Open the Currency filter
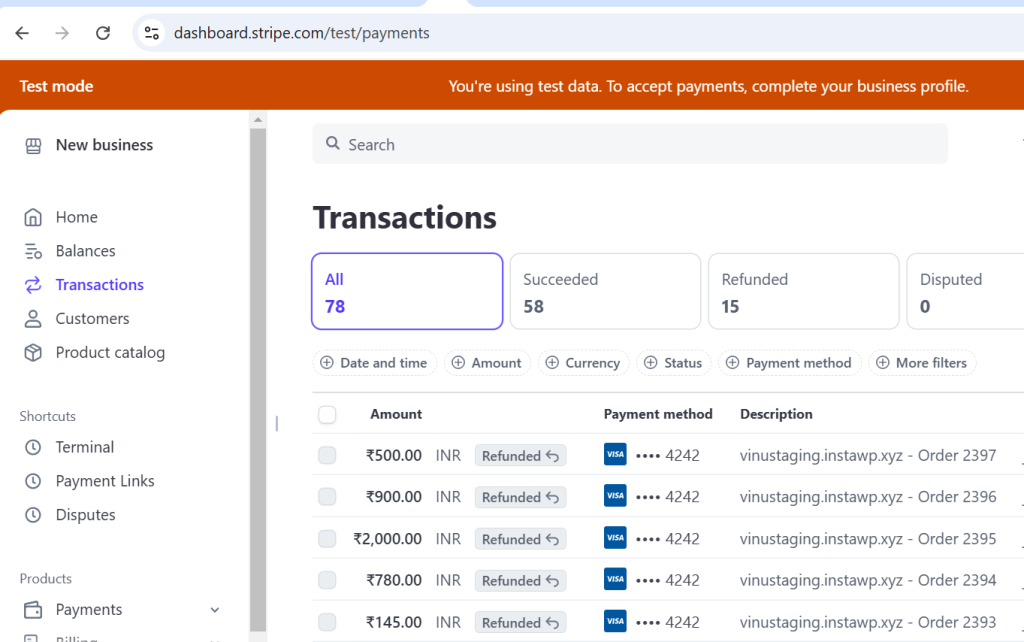Image resolution: width=1024 pixels, height=642 pixels. pos(583,362)
